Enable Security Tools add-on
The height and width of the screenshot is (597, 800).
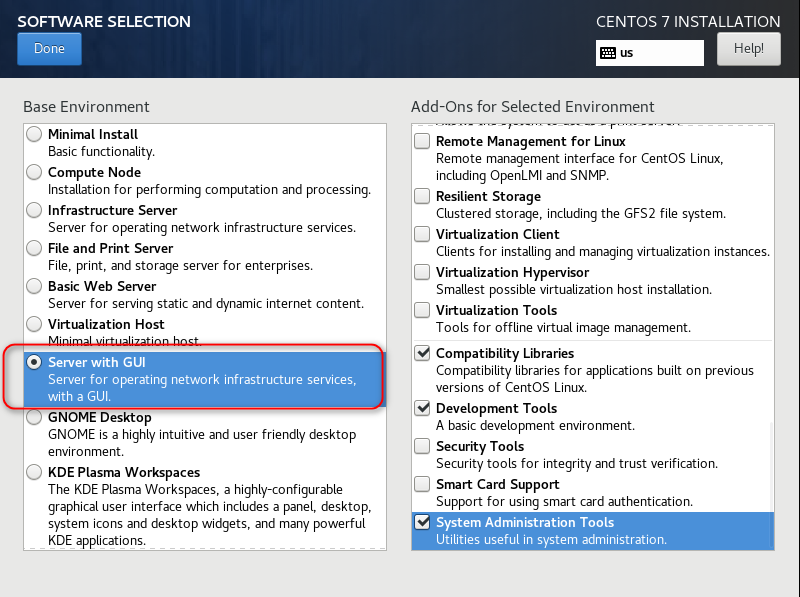423,447
